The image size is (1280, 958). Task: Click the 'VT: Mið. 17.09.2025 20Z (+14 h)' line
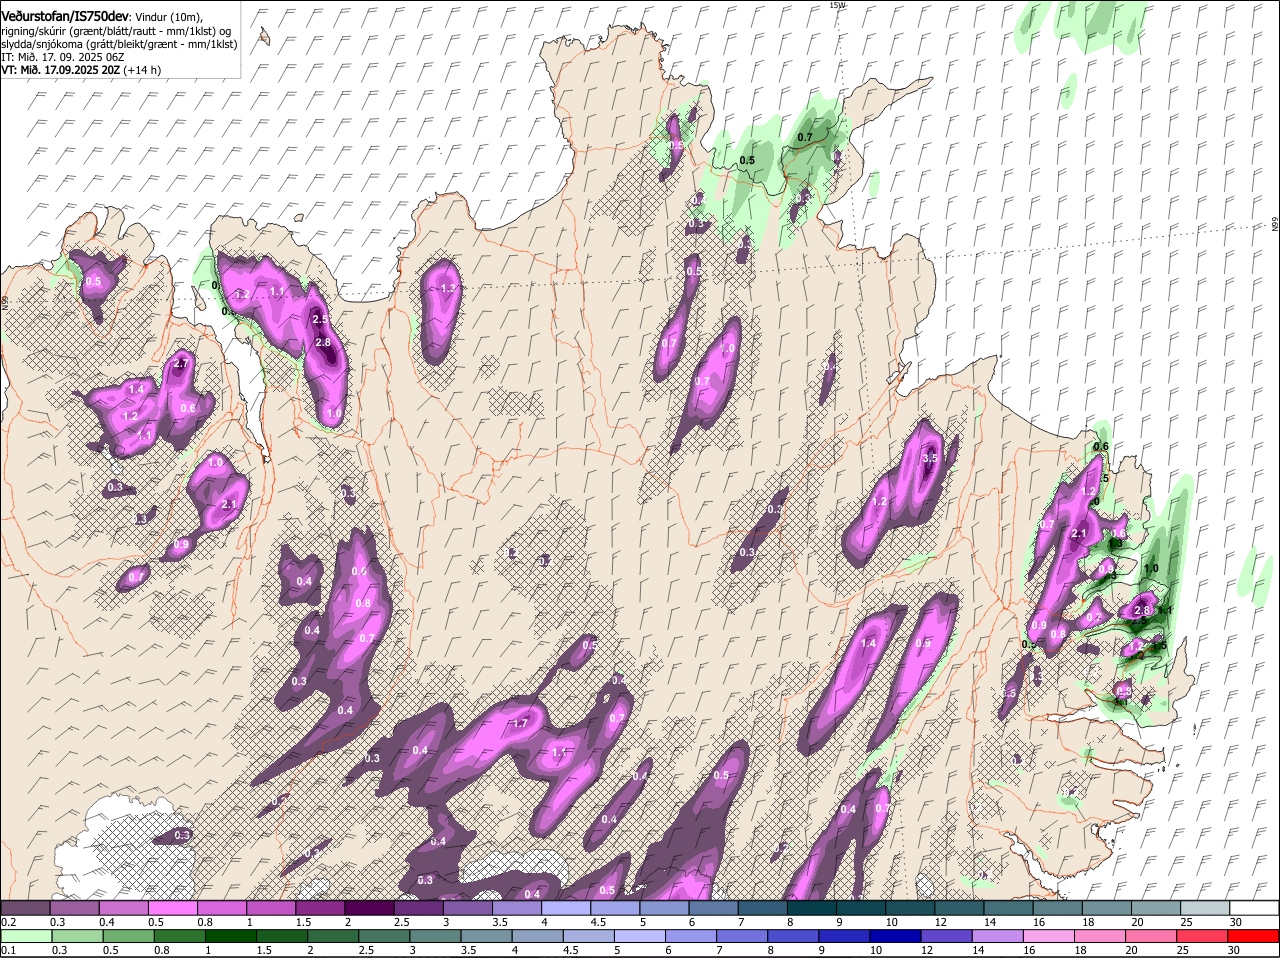coord(81,70)
